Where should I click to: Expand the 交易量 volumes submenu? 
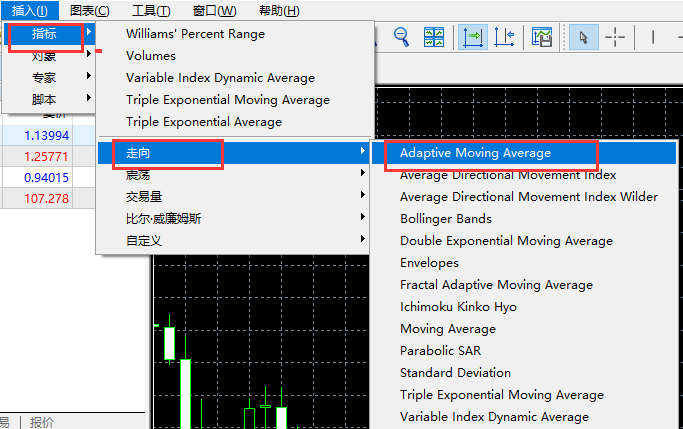pos(233,196)
